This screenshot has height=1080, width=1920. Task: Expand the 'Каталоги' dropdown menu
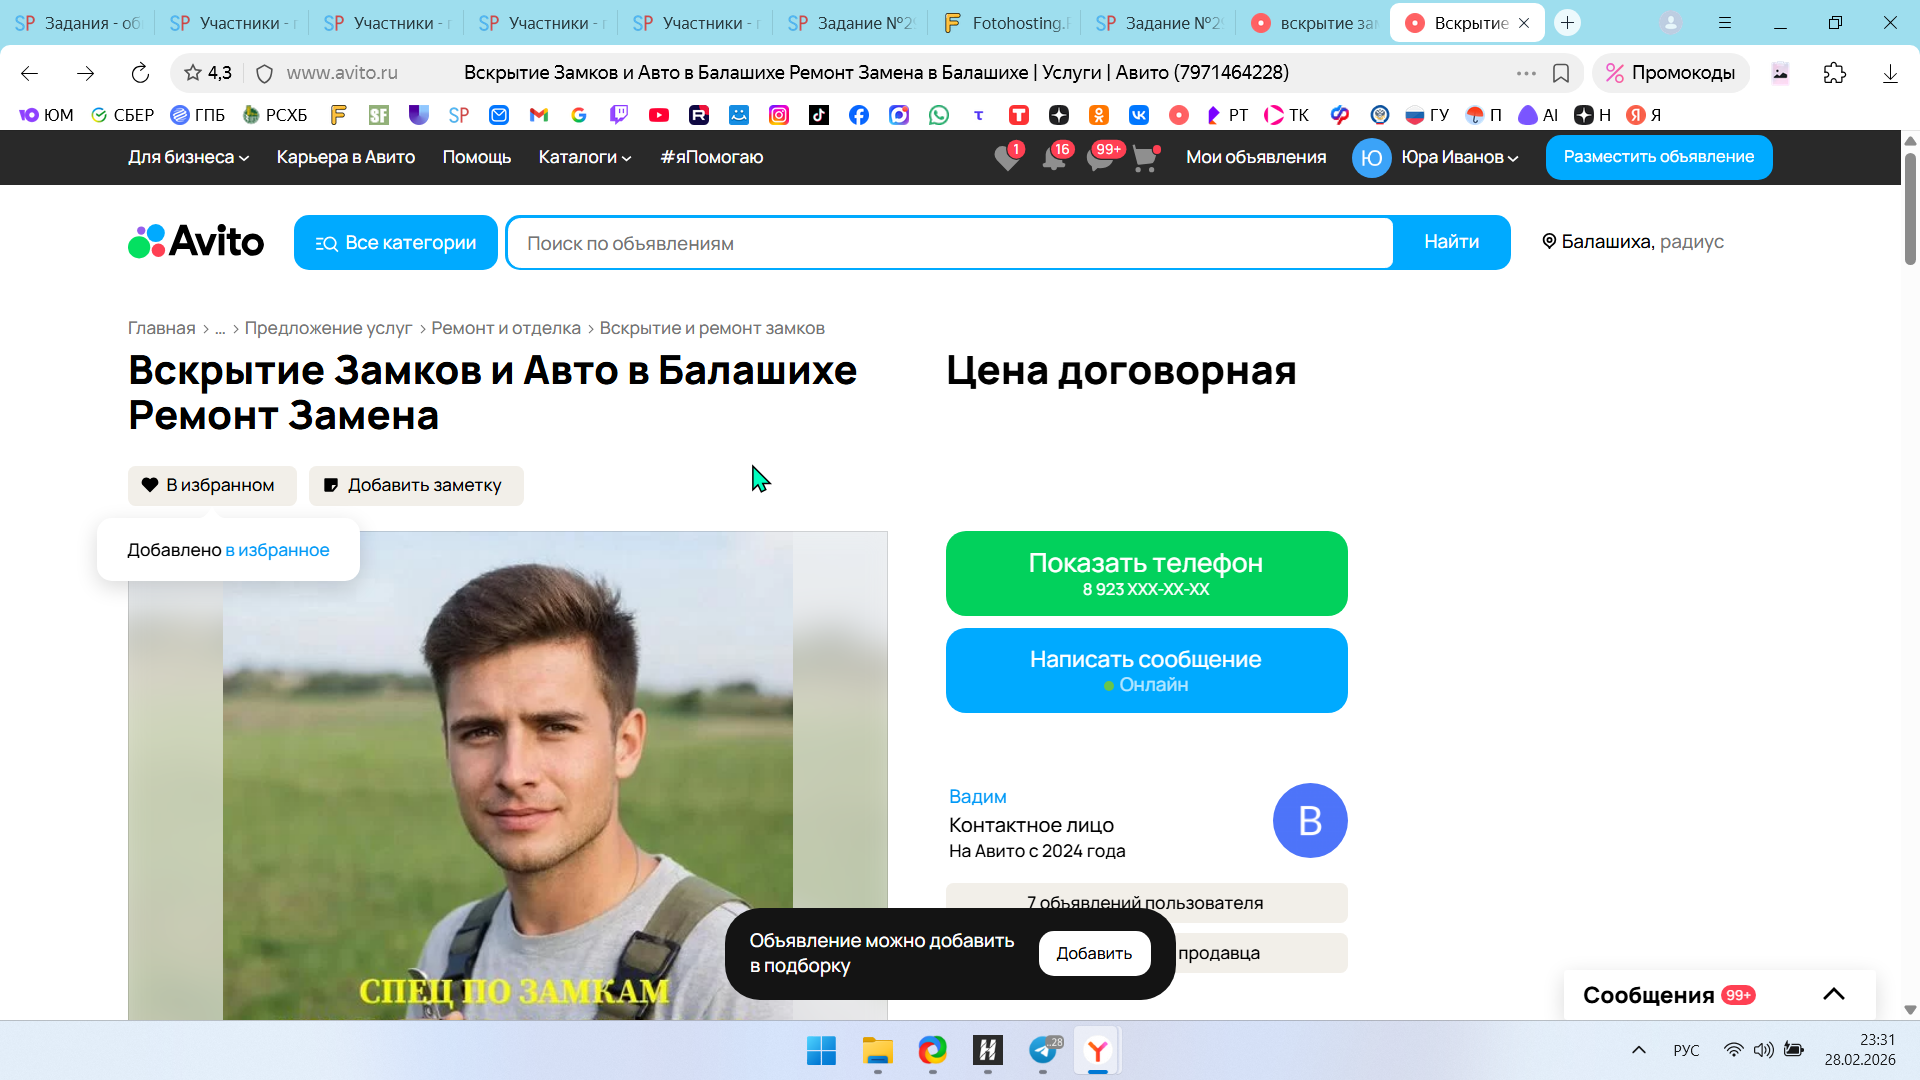tap(584, 157)
